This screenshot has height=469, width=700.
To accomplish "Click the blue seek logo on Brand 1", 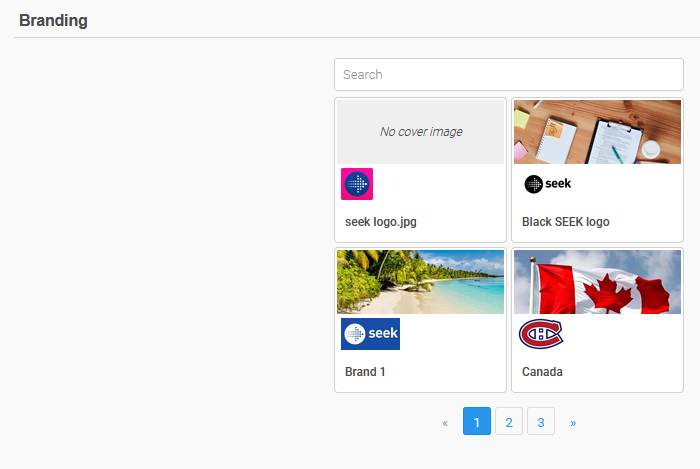I will 371,334.
